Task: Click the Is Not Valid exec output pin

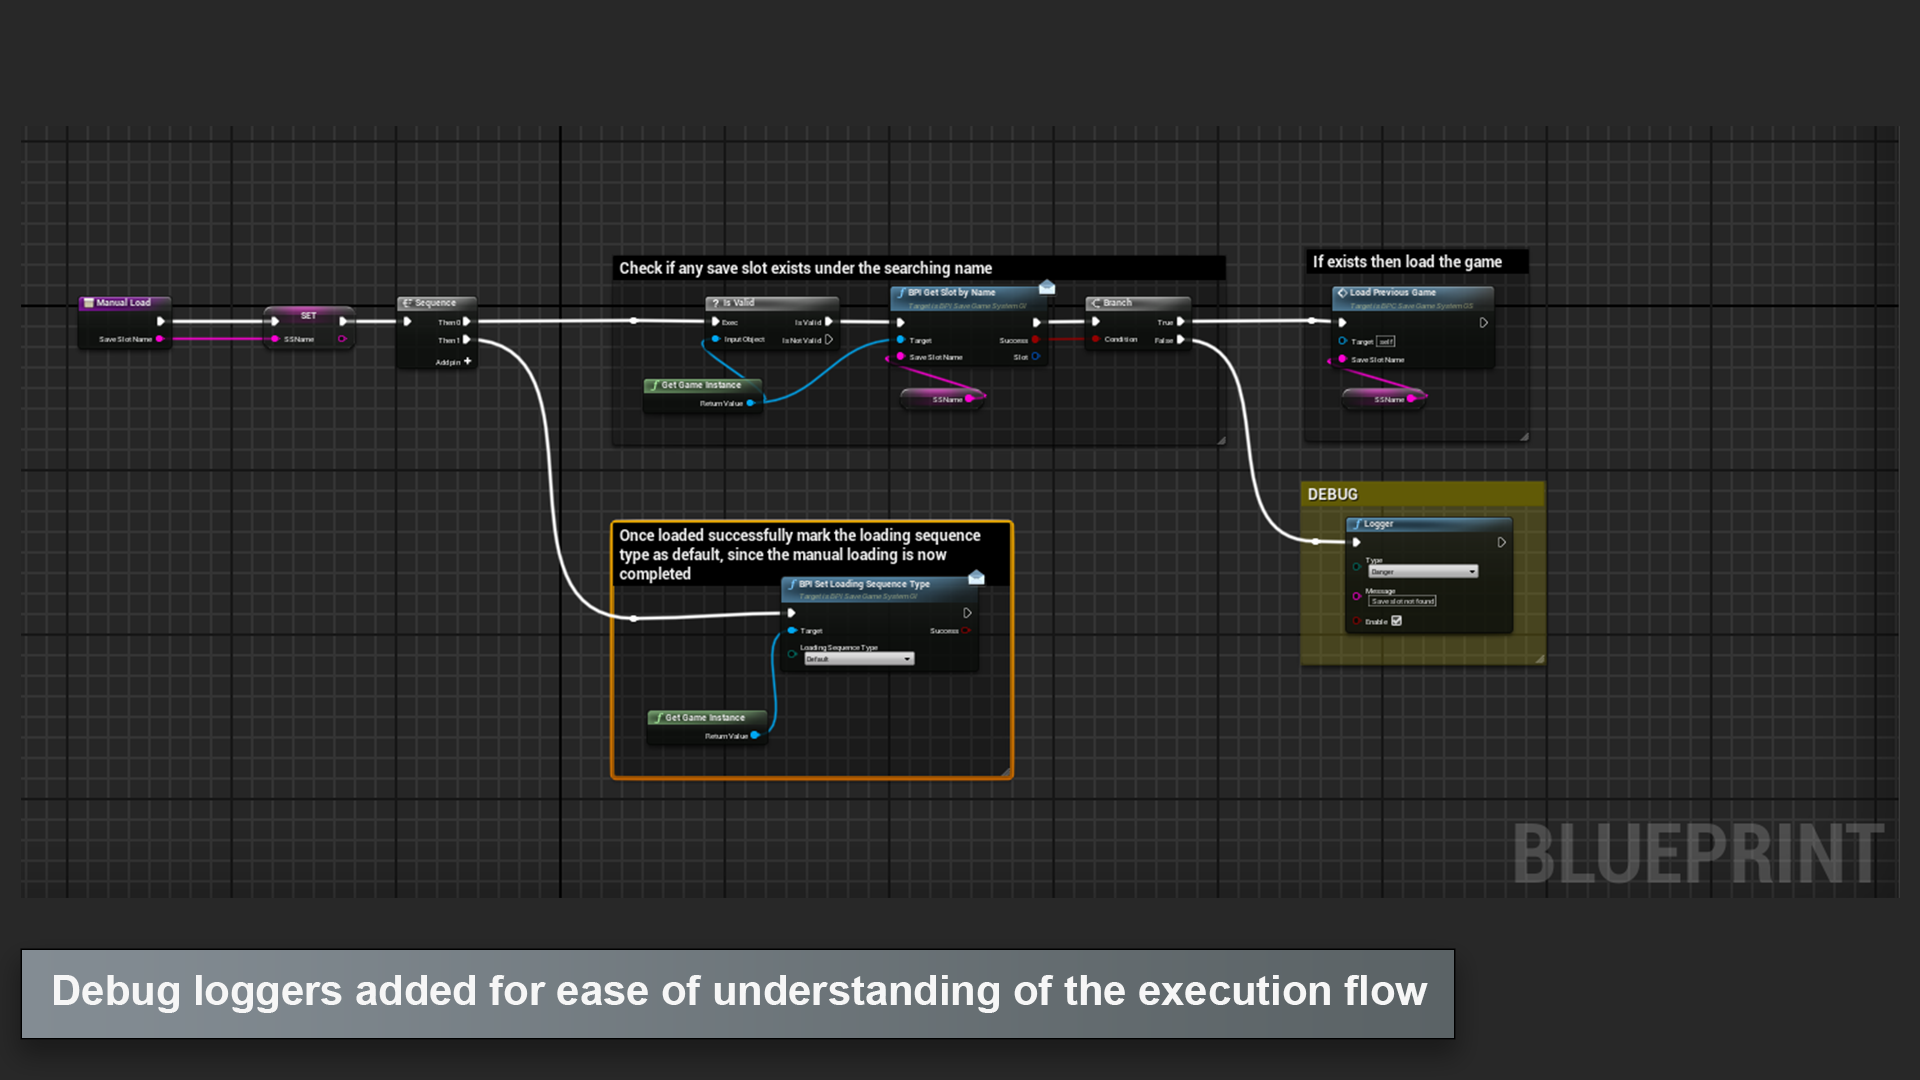Action: coord(829,340)
